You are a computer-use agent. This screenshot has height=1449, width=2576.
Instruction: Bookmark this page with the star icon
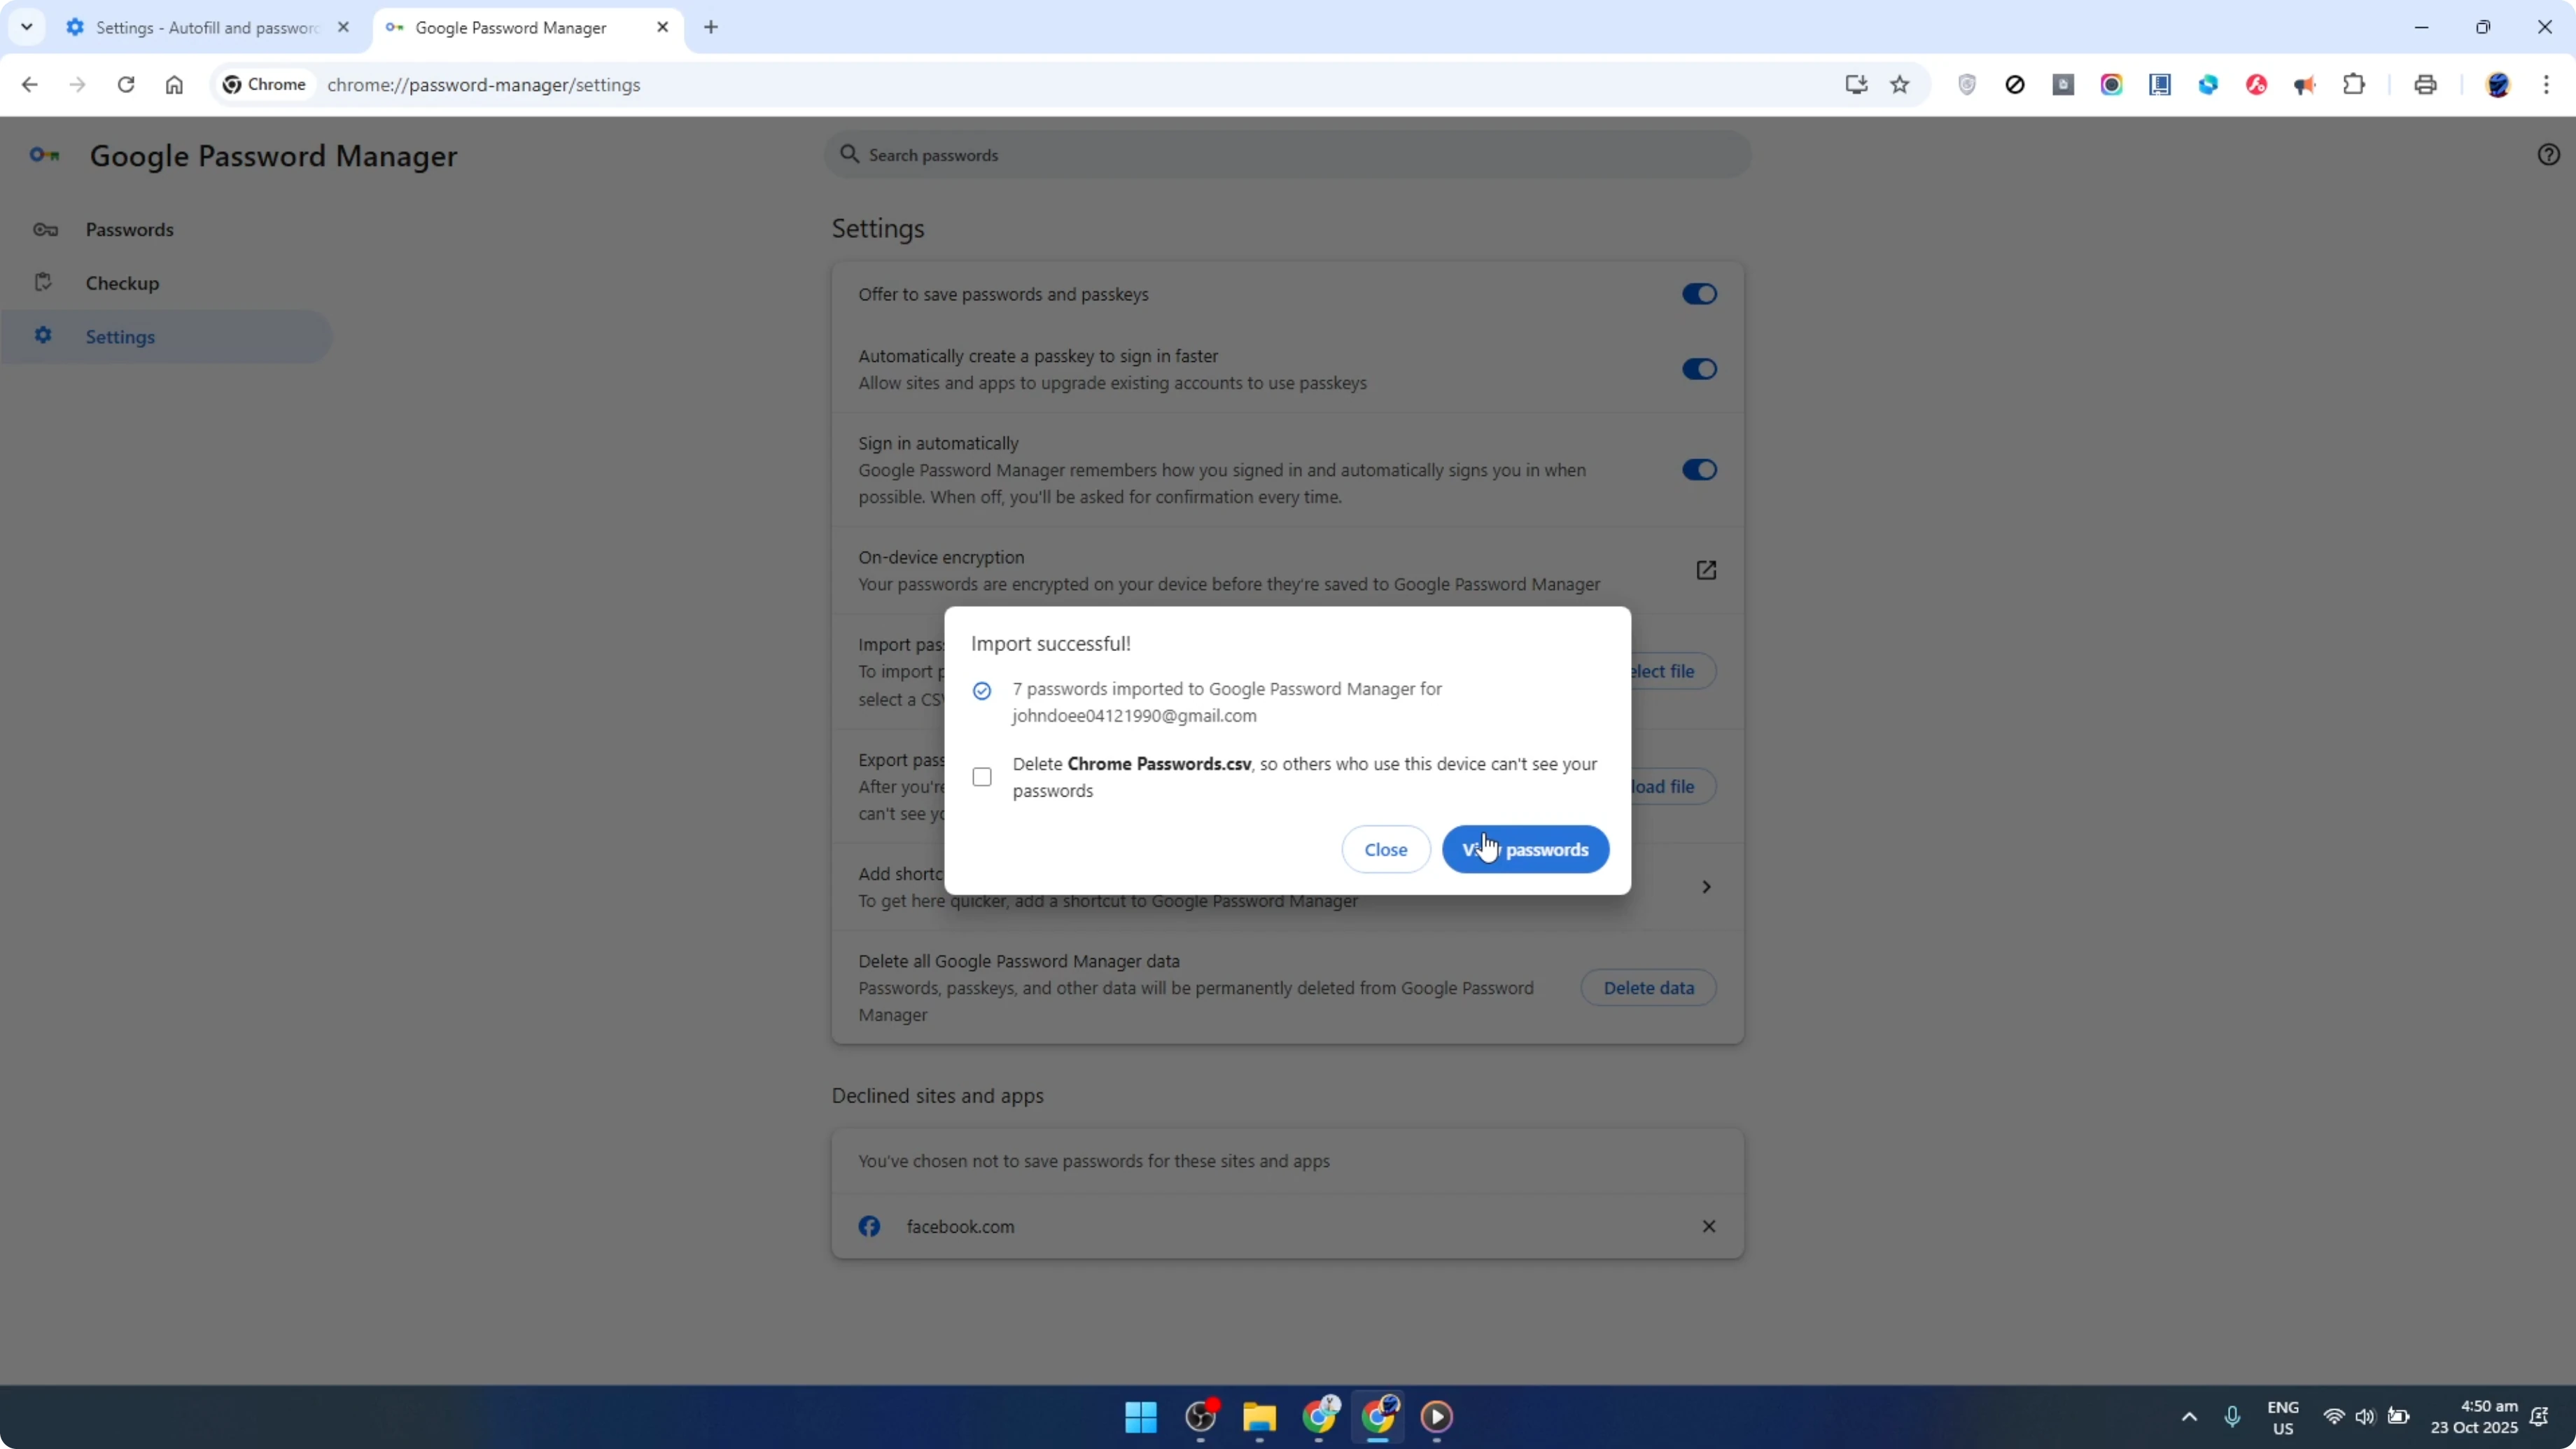(1899, 85)
